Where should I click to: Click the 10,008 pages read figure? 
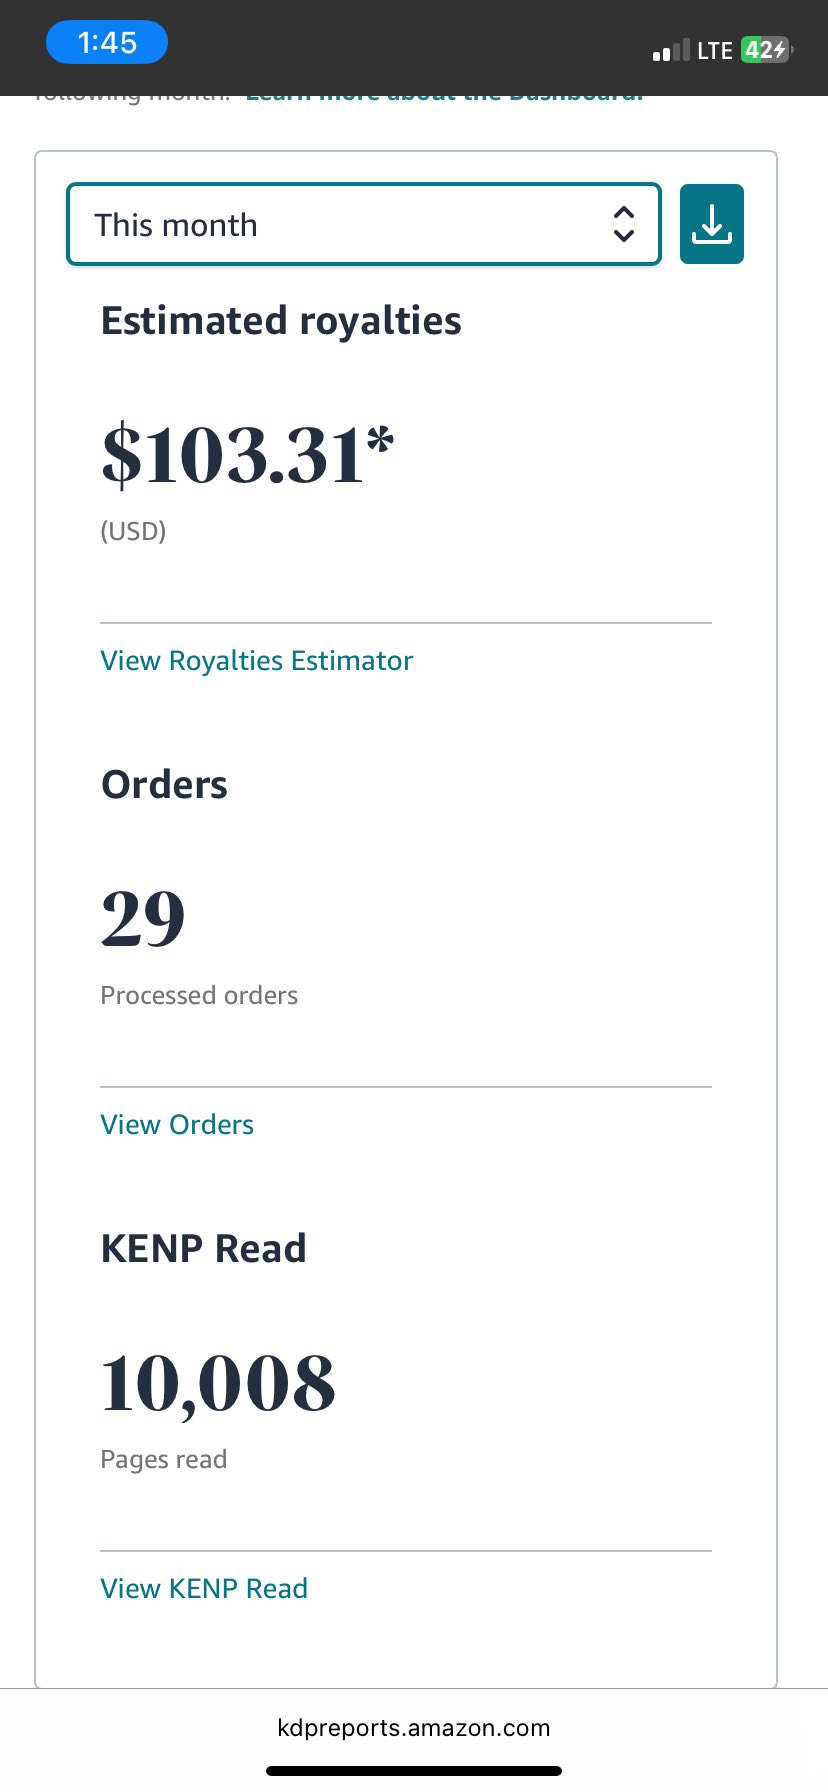(218, 1384)
